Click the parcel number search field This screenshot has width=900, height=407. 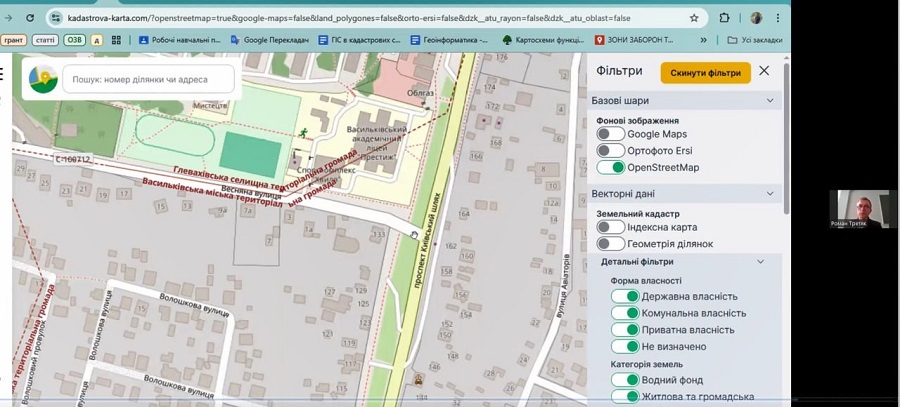(148, 79)
